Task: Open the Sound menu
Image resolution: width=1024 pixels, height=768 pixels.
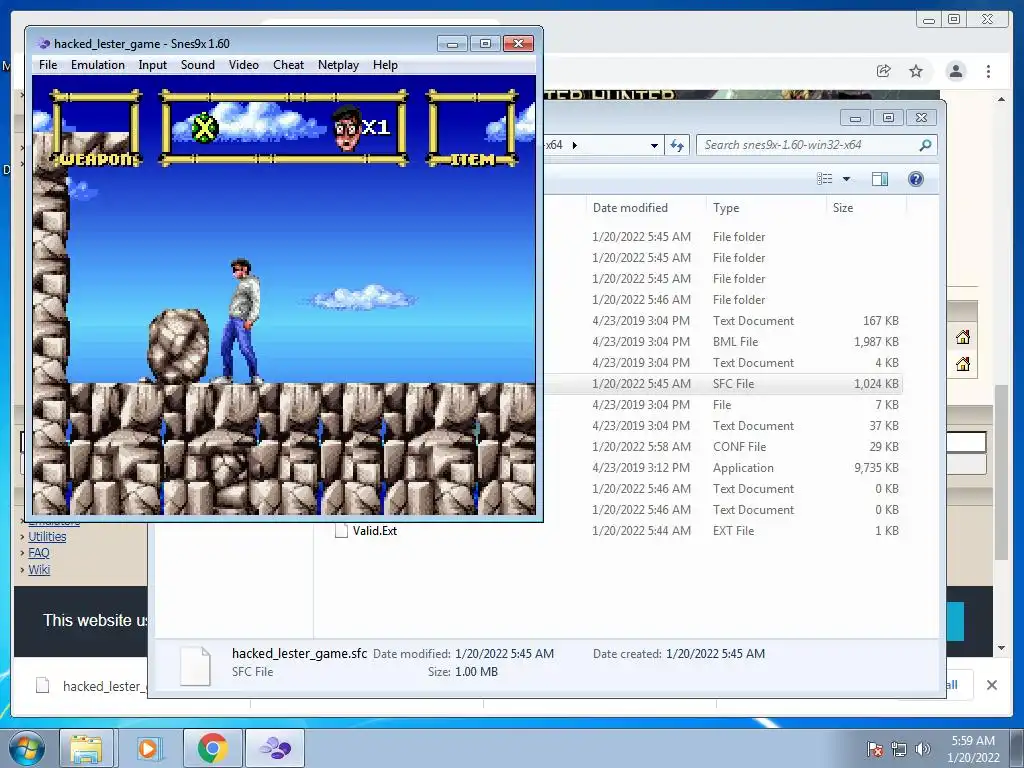Action: tap(197, 65)
